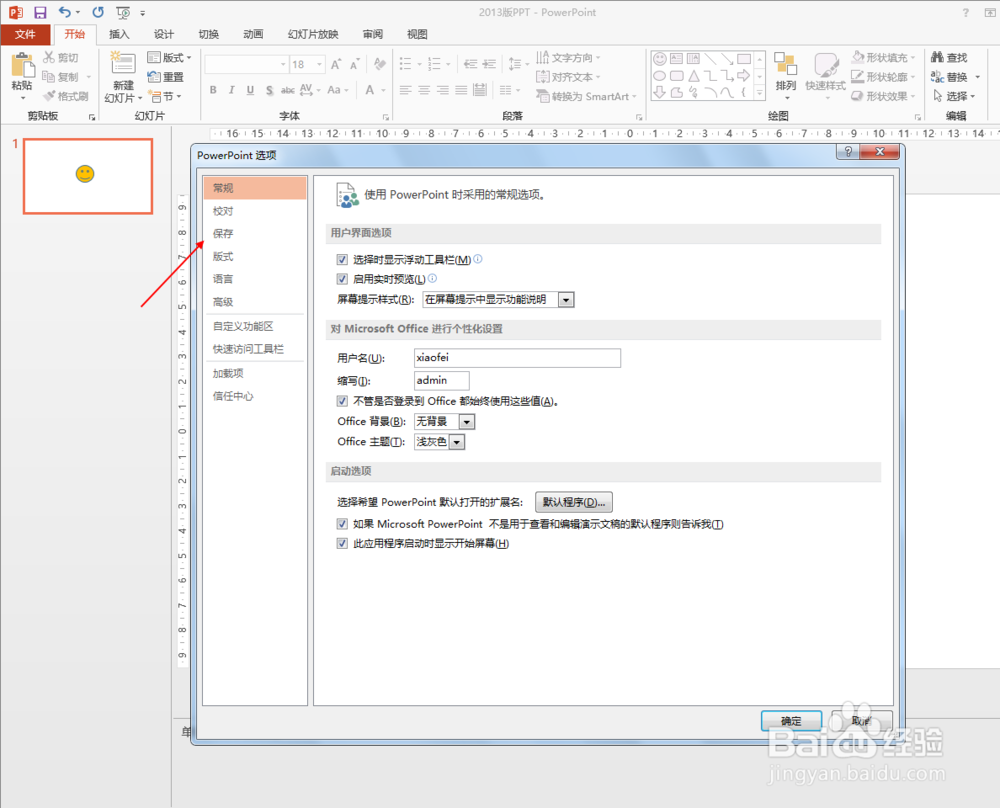Screen dimensions: 1000x808
Task: Click the User name input field
Action: (x=517, y=358)
